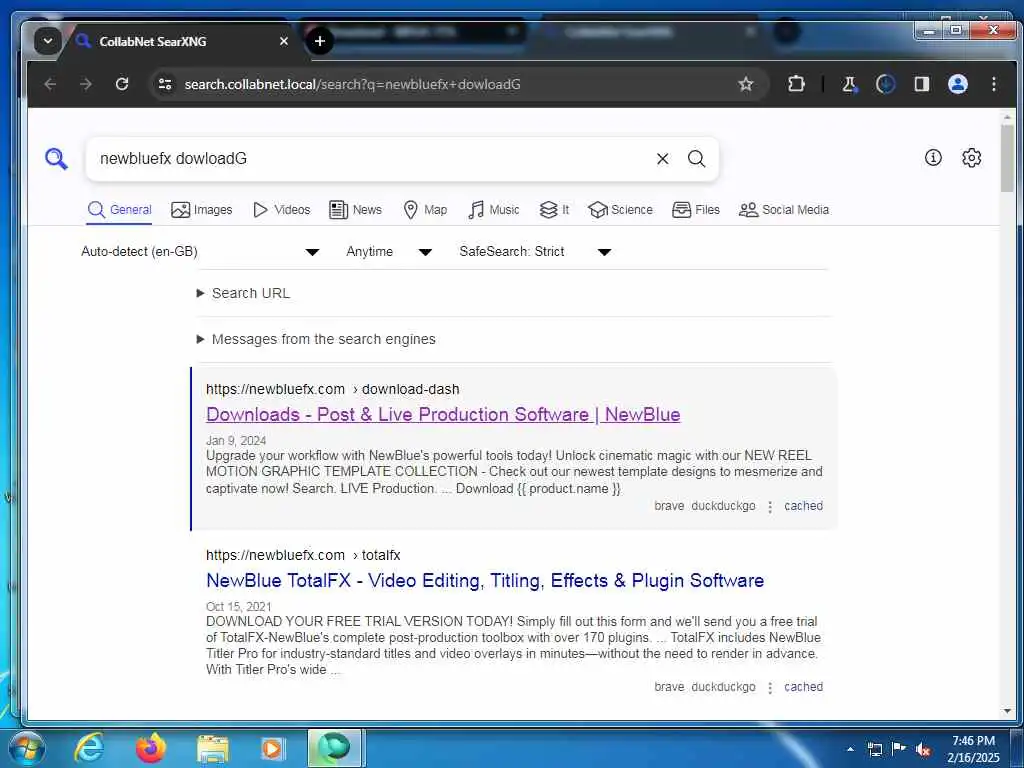
Task: Bookmark this page with star icon
Action: [x=745, y=84]
